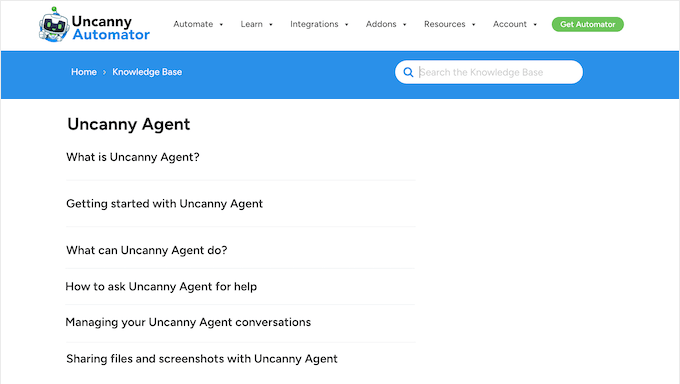Expand dropdown arrow next to Addons
The height and width of the screenshot is (384, 680).
click(x=405, y=25)
